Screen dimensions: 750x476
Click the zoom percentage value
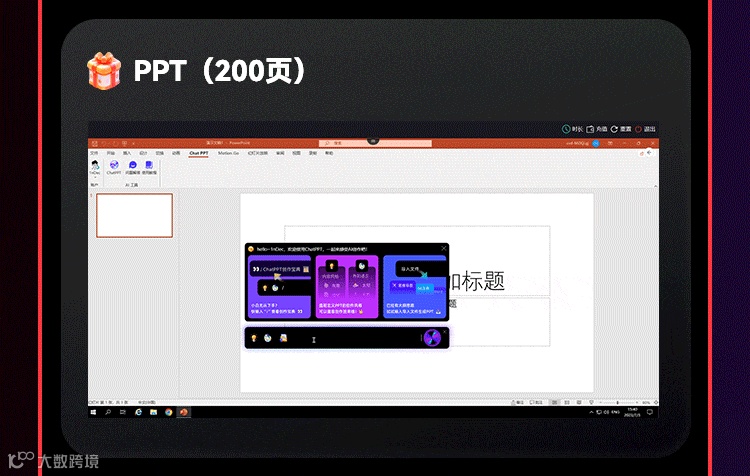(x=646, y=402)
